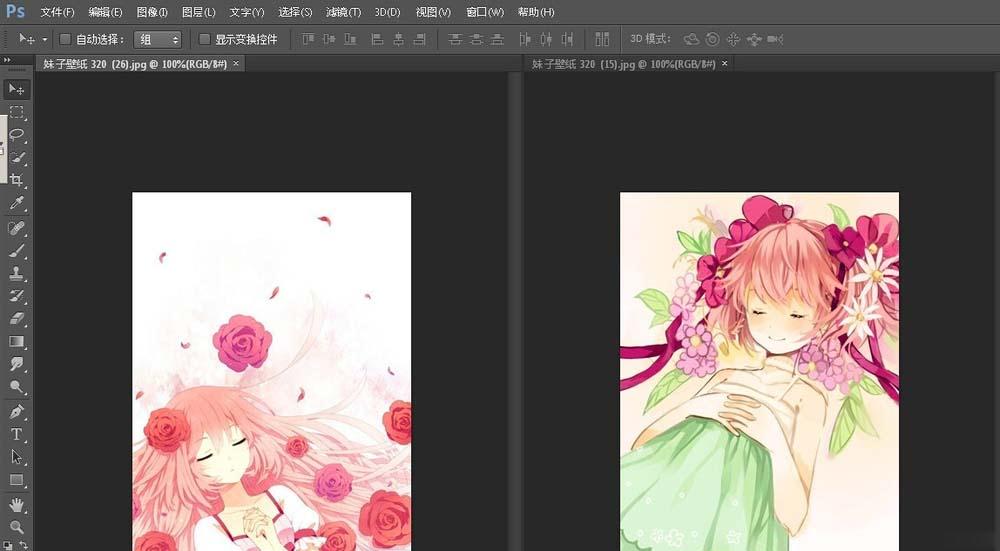Click the 3D rotate mode icon
The width and height of the screenshot is (1000, 551).
tap(691, 39)
